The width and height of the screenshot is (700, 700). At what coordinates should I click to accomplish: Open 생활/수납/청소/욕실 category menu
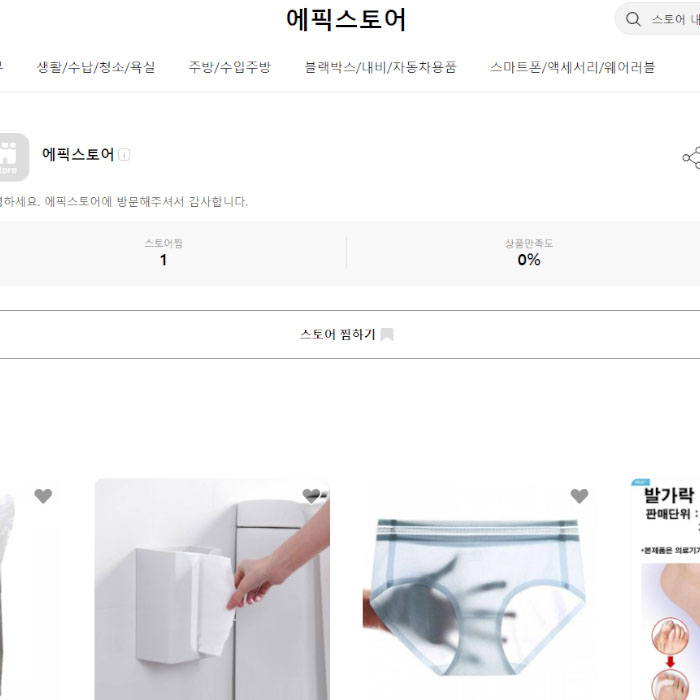[x=96, y=67]
